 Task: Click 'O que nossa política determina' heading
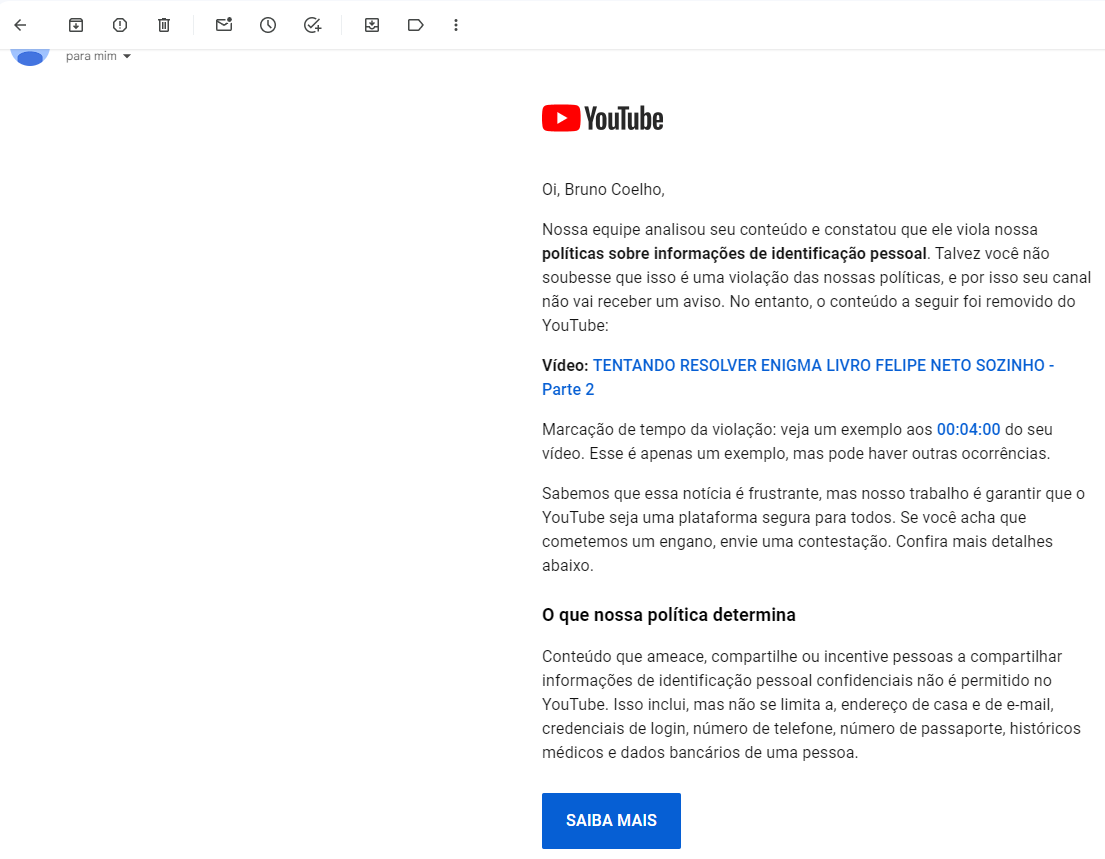(x=668, y=614)
